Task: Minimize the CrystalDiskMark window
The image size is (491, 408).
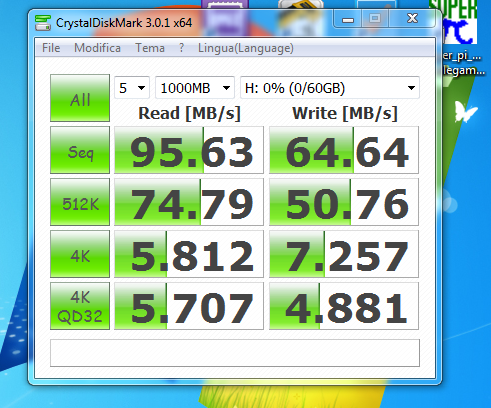Action: pos(348,19)
